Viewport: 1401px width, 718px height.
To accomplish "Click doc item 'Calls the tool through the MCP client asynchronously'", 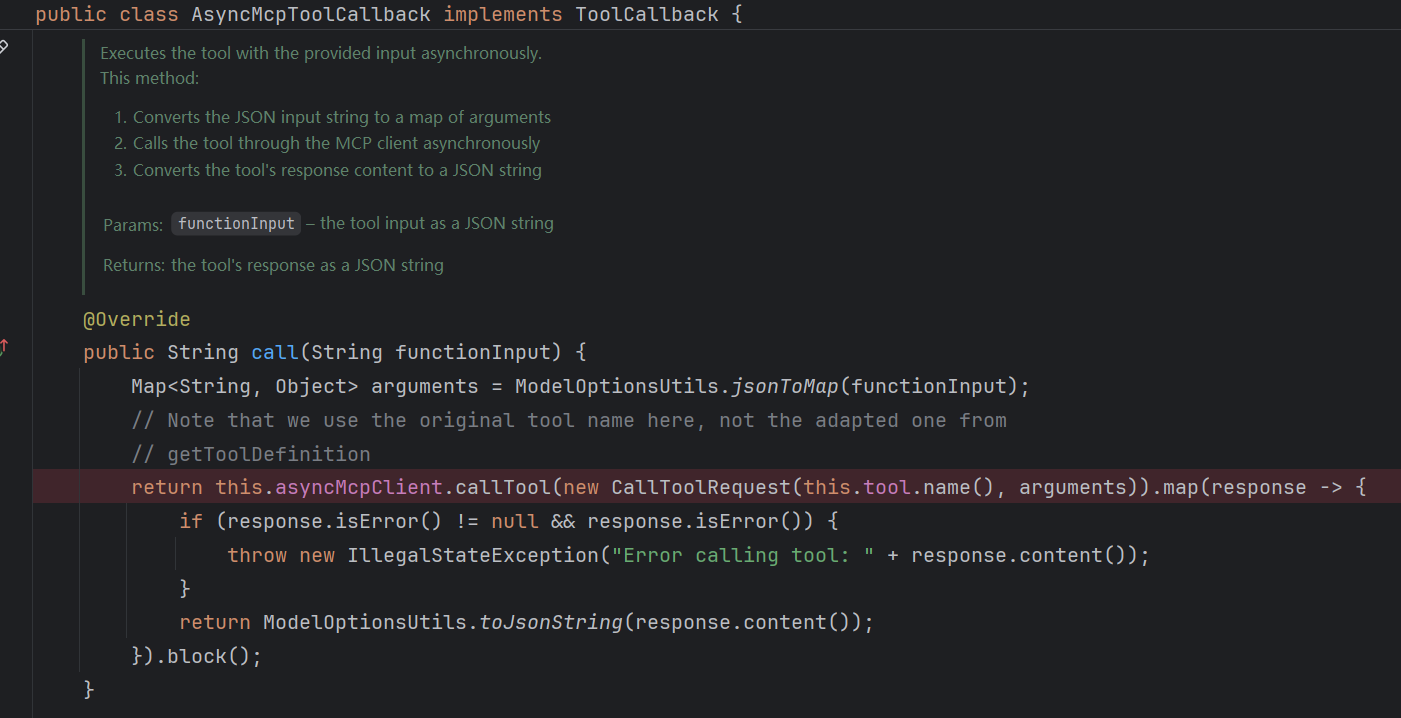I will click(x=336, y=143).
